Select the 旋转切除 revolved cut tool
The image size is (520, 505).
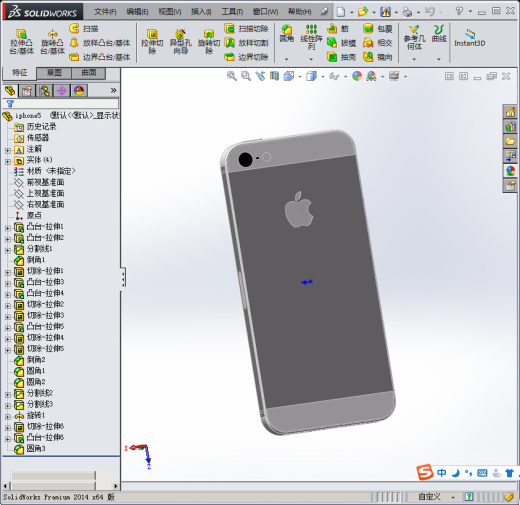209,42
